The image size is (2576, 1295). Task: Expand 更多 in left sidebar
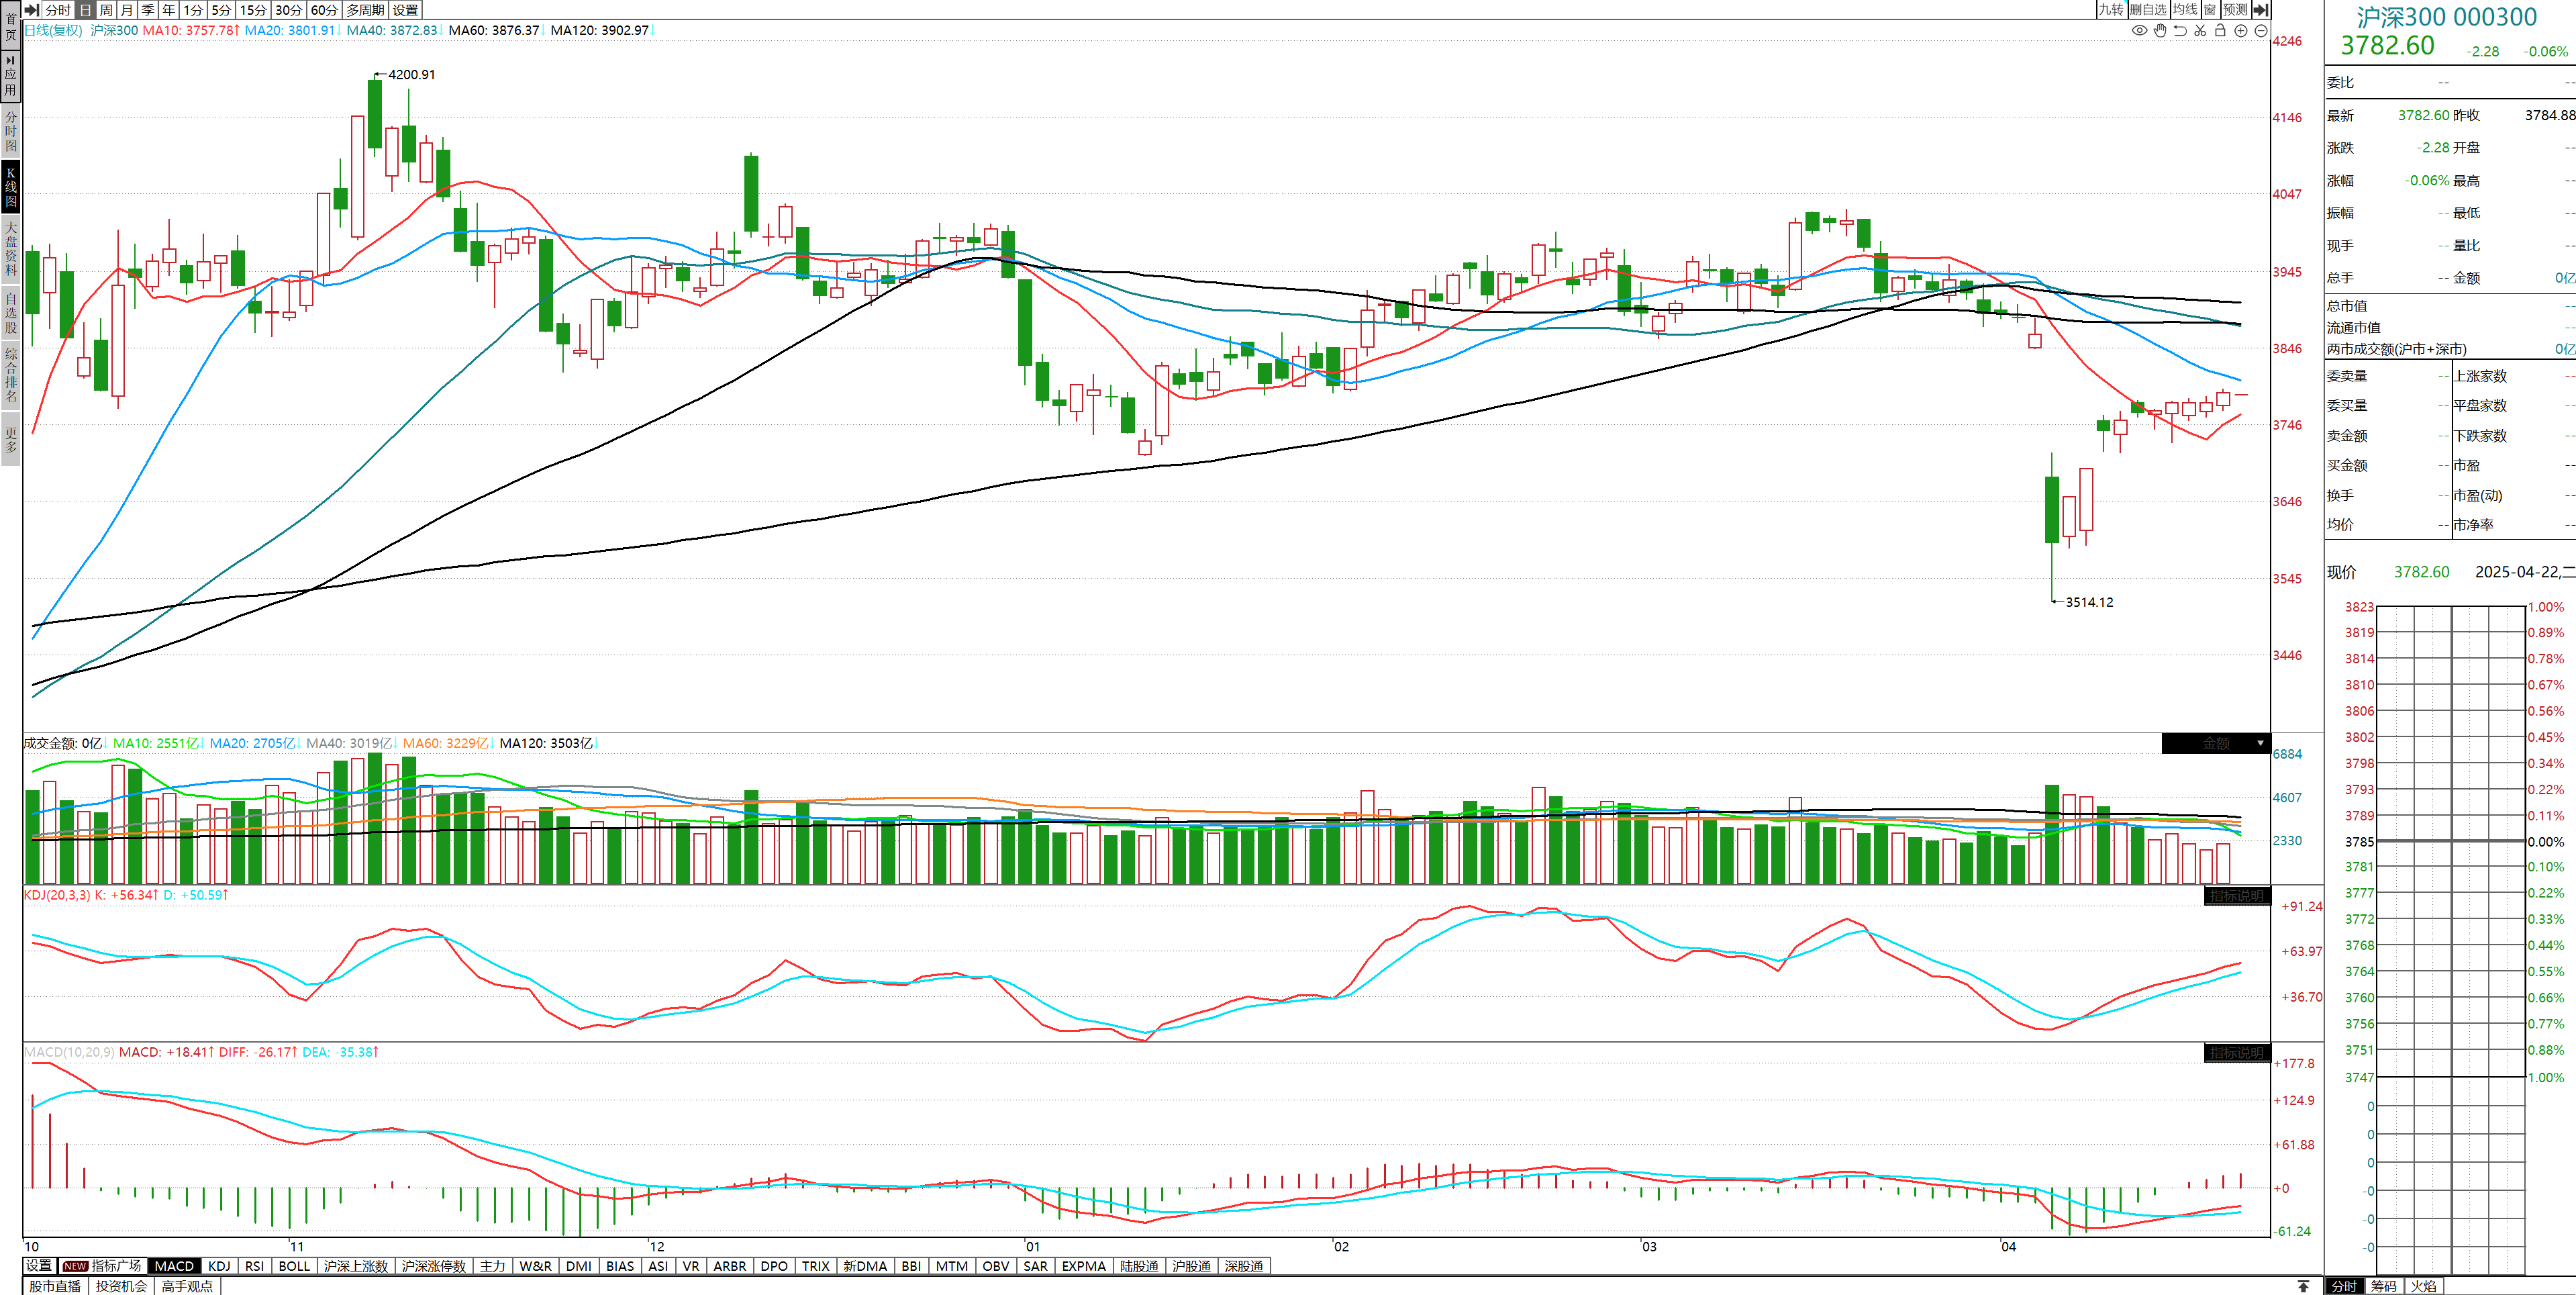(10, 440)
